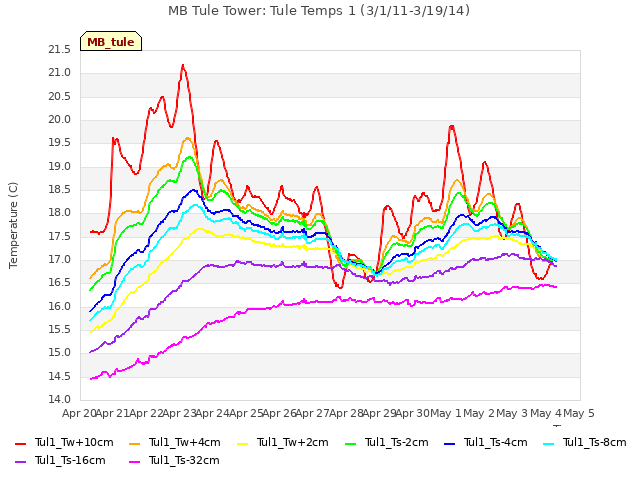Click the red Tul1_Tw+10cm legend swatch
This screenshot has width=640, height=480.
pos(20,443)
